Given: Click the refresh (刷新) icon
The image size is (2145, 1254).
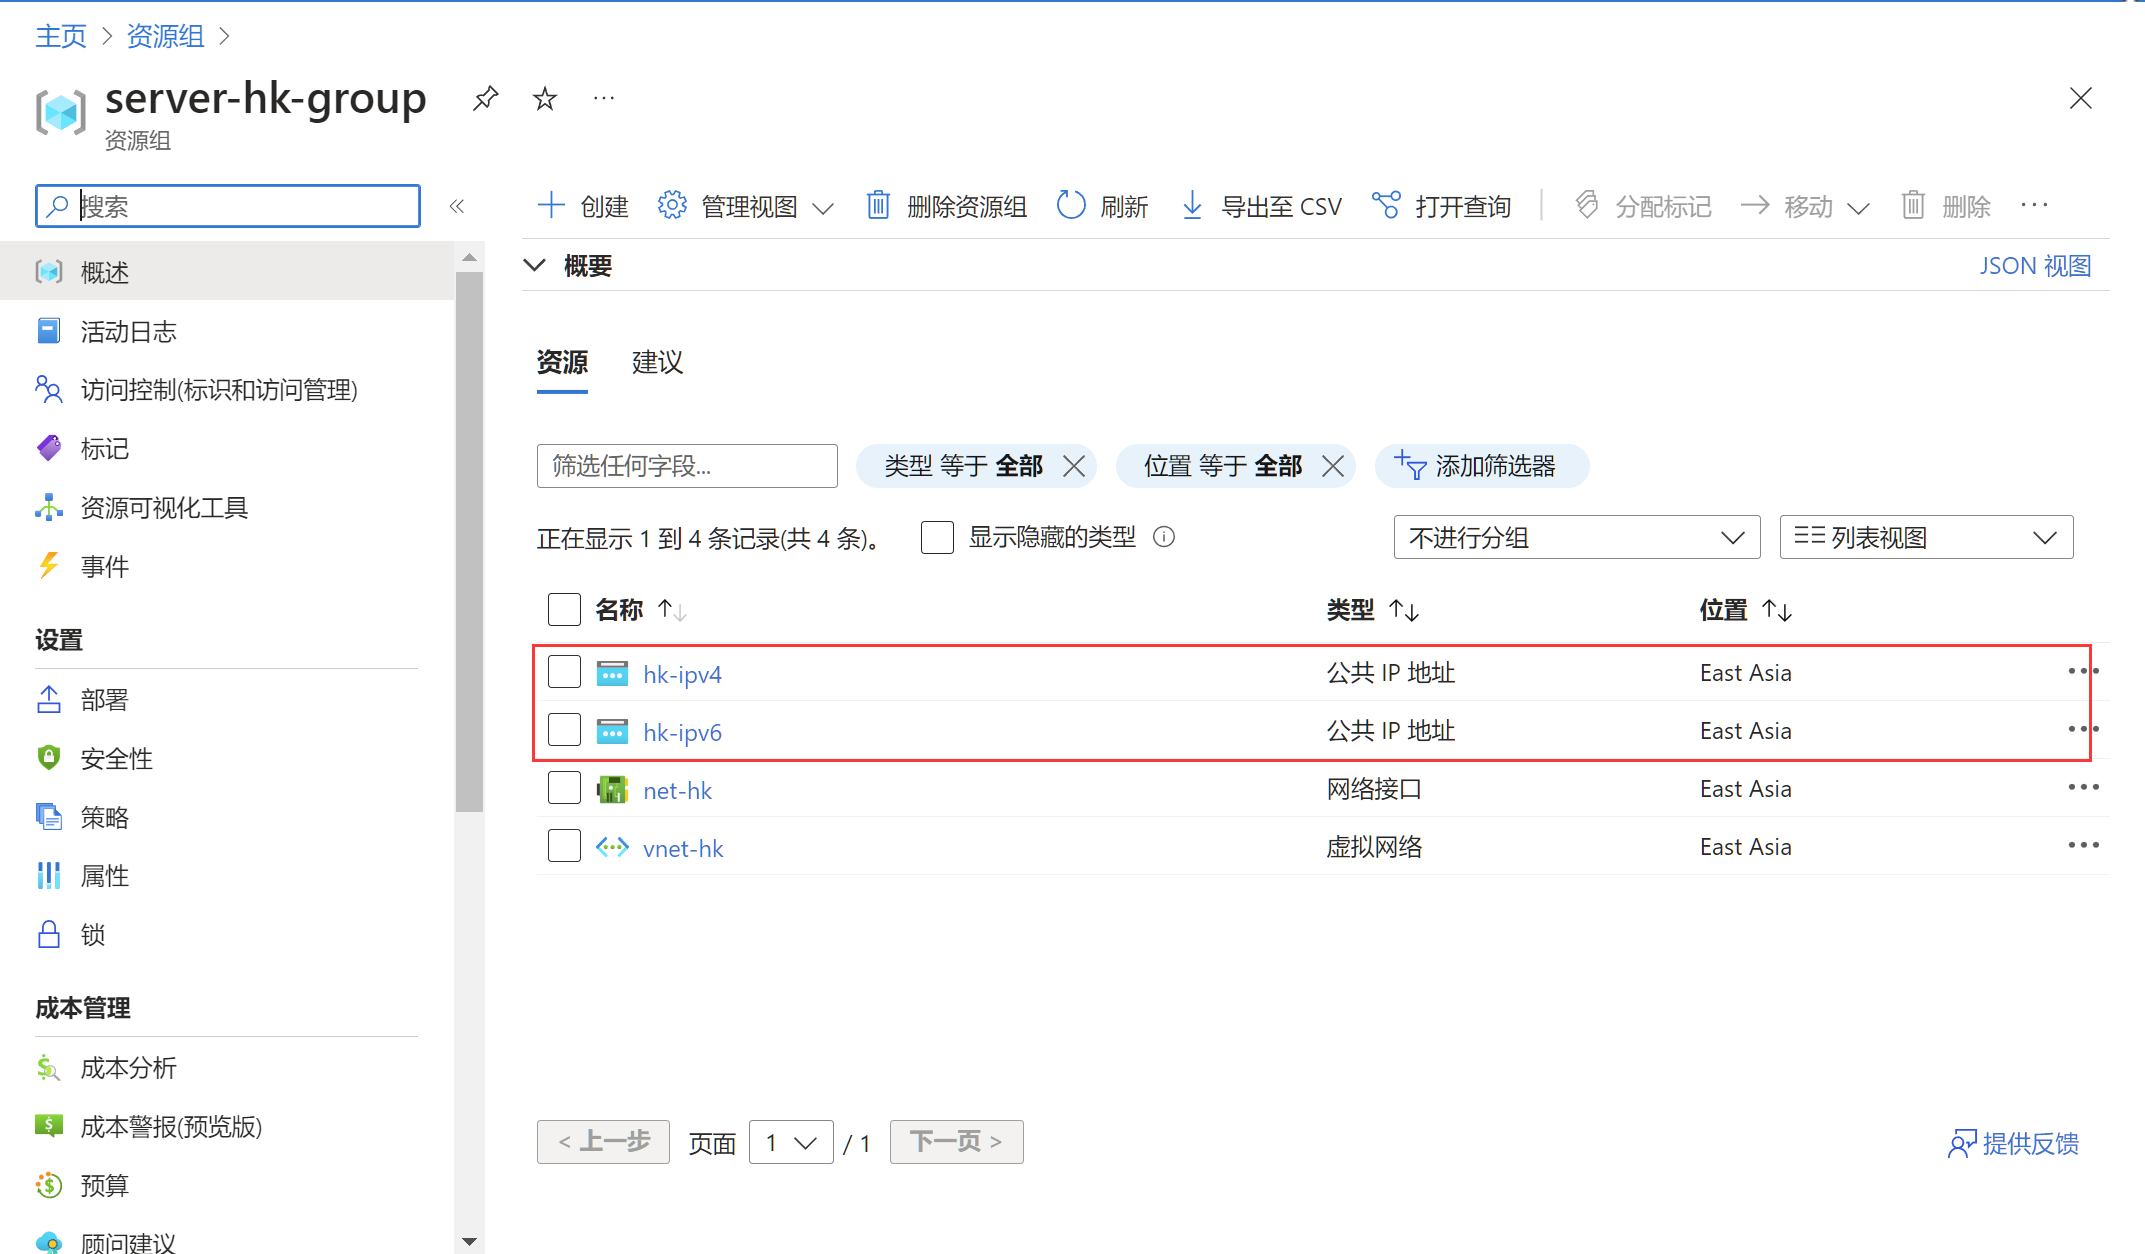Looking at the screenshot, I should [1071, 206].
